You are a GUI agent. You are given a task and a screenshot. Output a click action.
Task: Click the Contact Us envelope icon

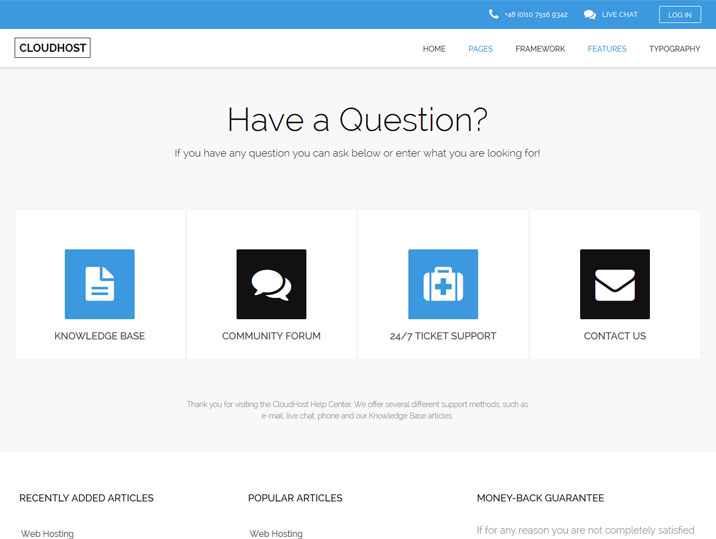coord(615,284)
